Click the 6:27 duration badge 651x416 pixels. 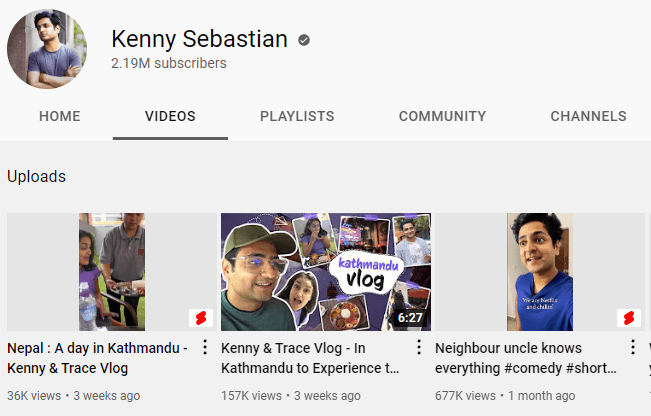pos(410,318)
